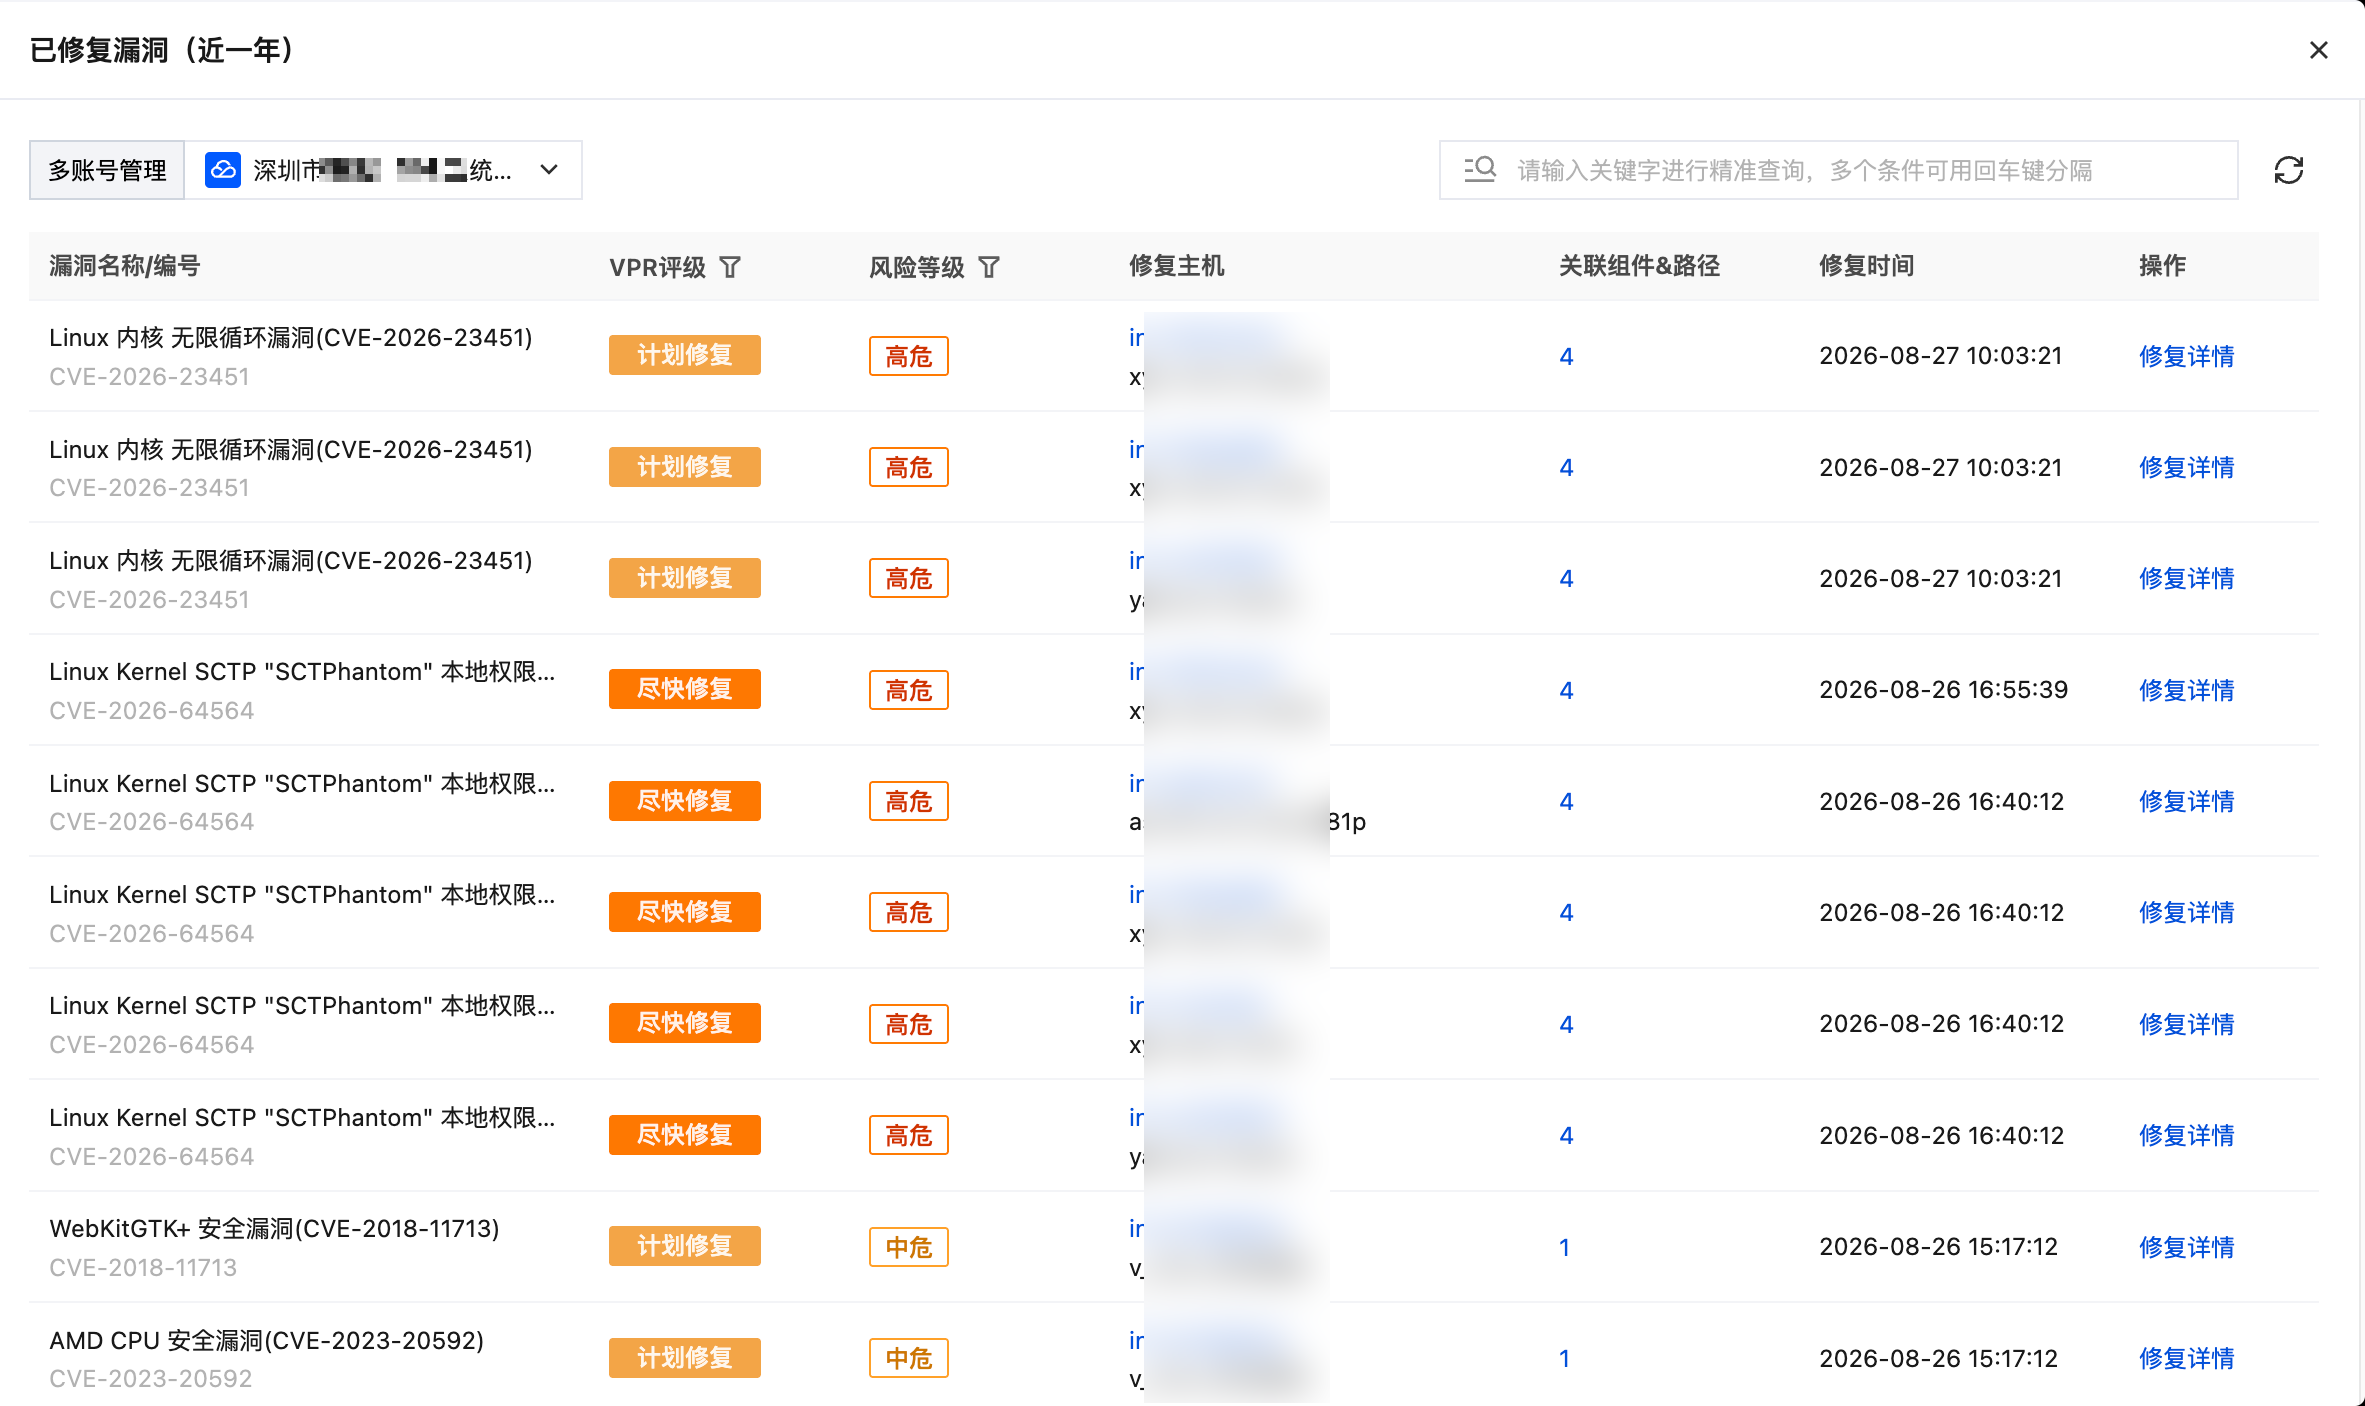Click the cloud account icon beside 深圳市
2365x1406 pixels.
pyautogui.click(x=223, y=170)
